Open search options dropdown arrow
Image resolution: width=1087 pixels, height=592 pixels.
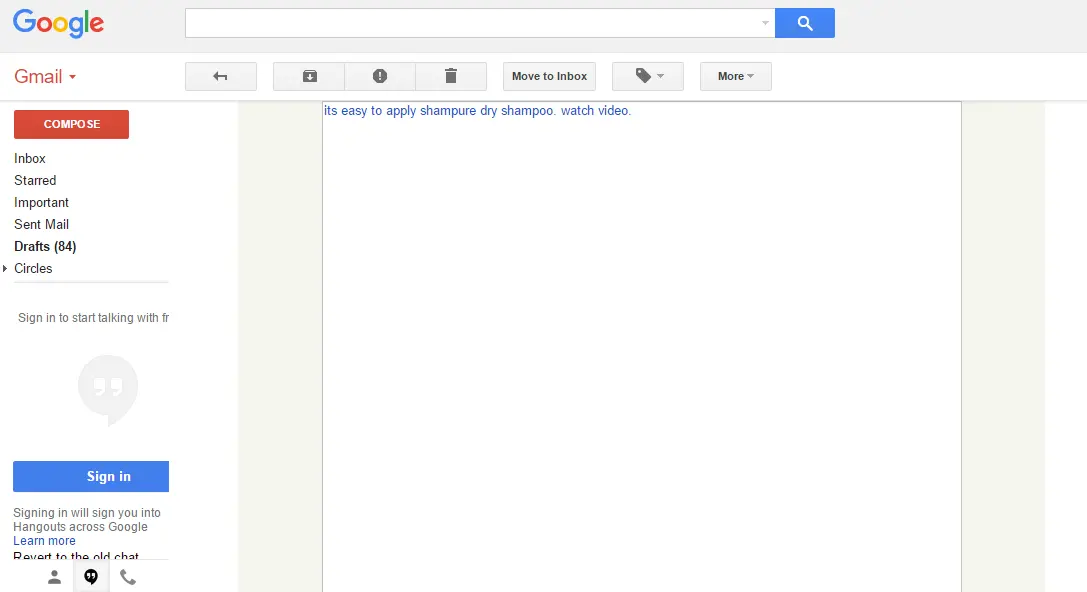click(765, 23)
